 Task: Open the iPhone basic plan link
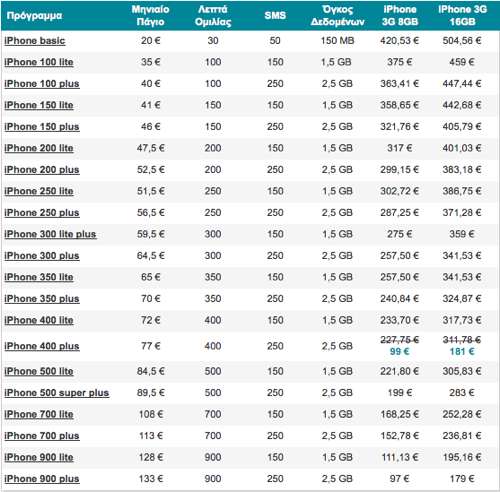point(35,41)
